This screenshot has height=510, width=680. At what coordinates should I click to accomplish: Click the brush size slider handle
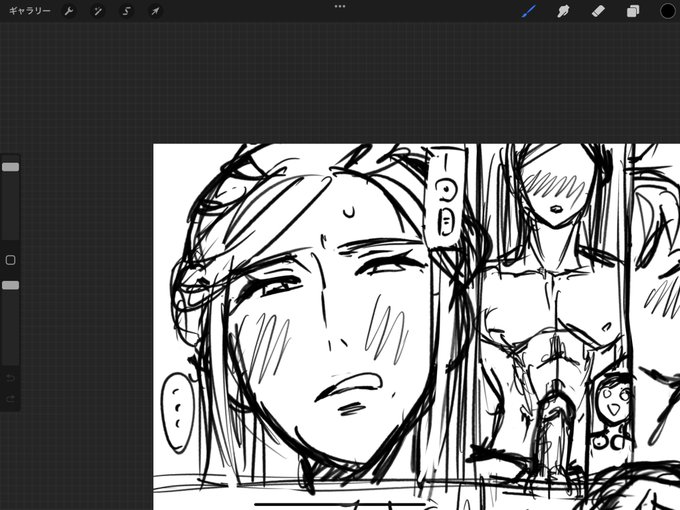[x=10, y=167]
